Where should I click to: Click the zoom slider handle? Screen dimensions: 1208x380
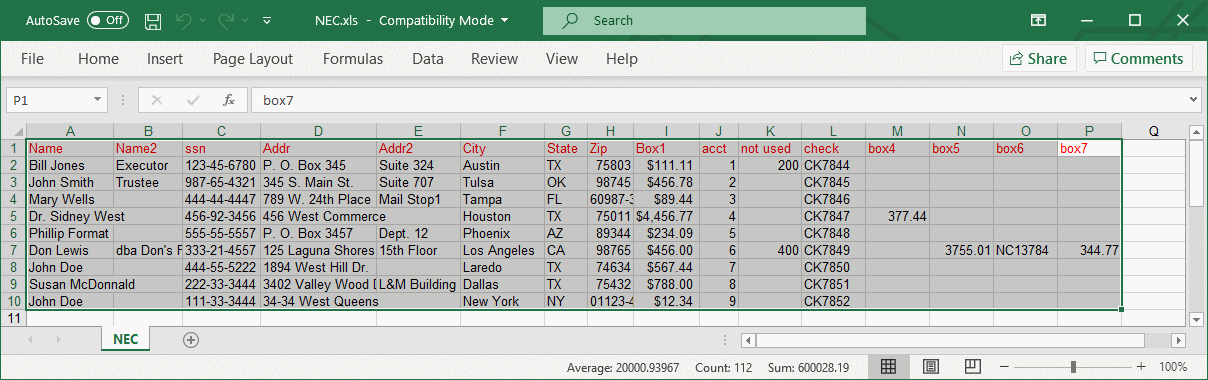point(1074,367)
